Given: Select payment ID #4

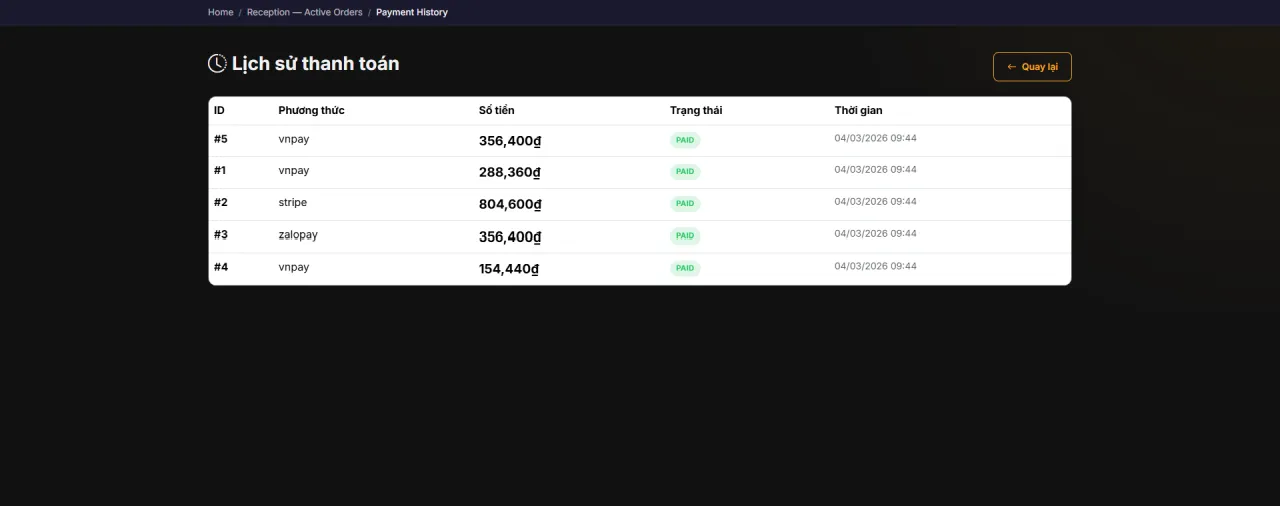Looking at the screenshot, I should pos(221,267).
